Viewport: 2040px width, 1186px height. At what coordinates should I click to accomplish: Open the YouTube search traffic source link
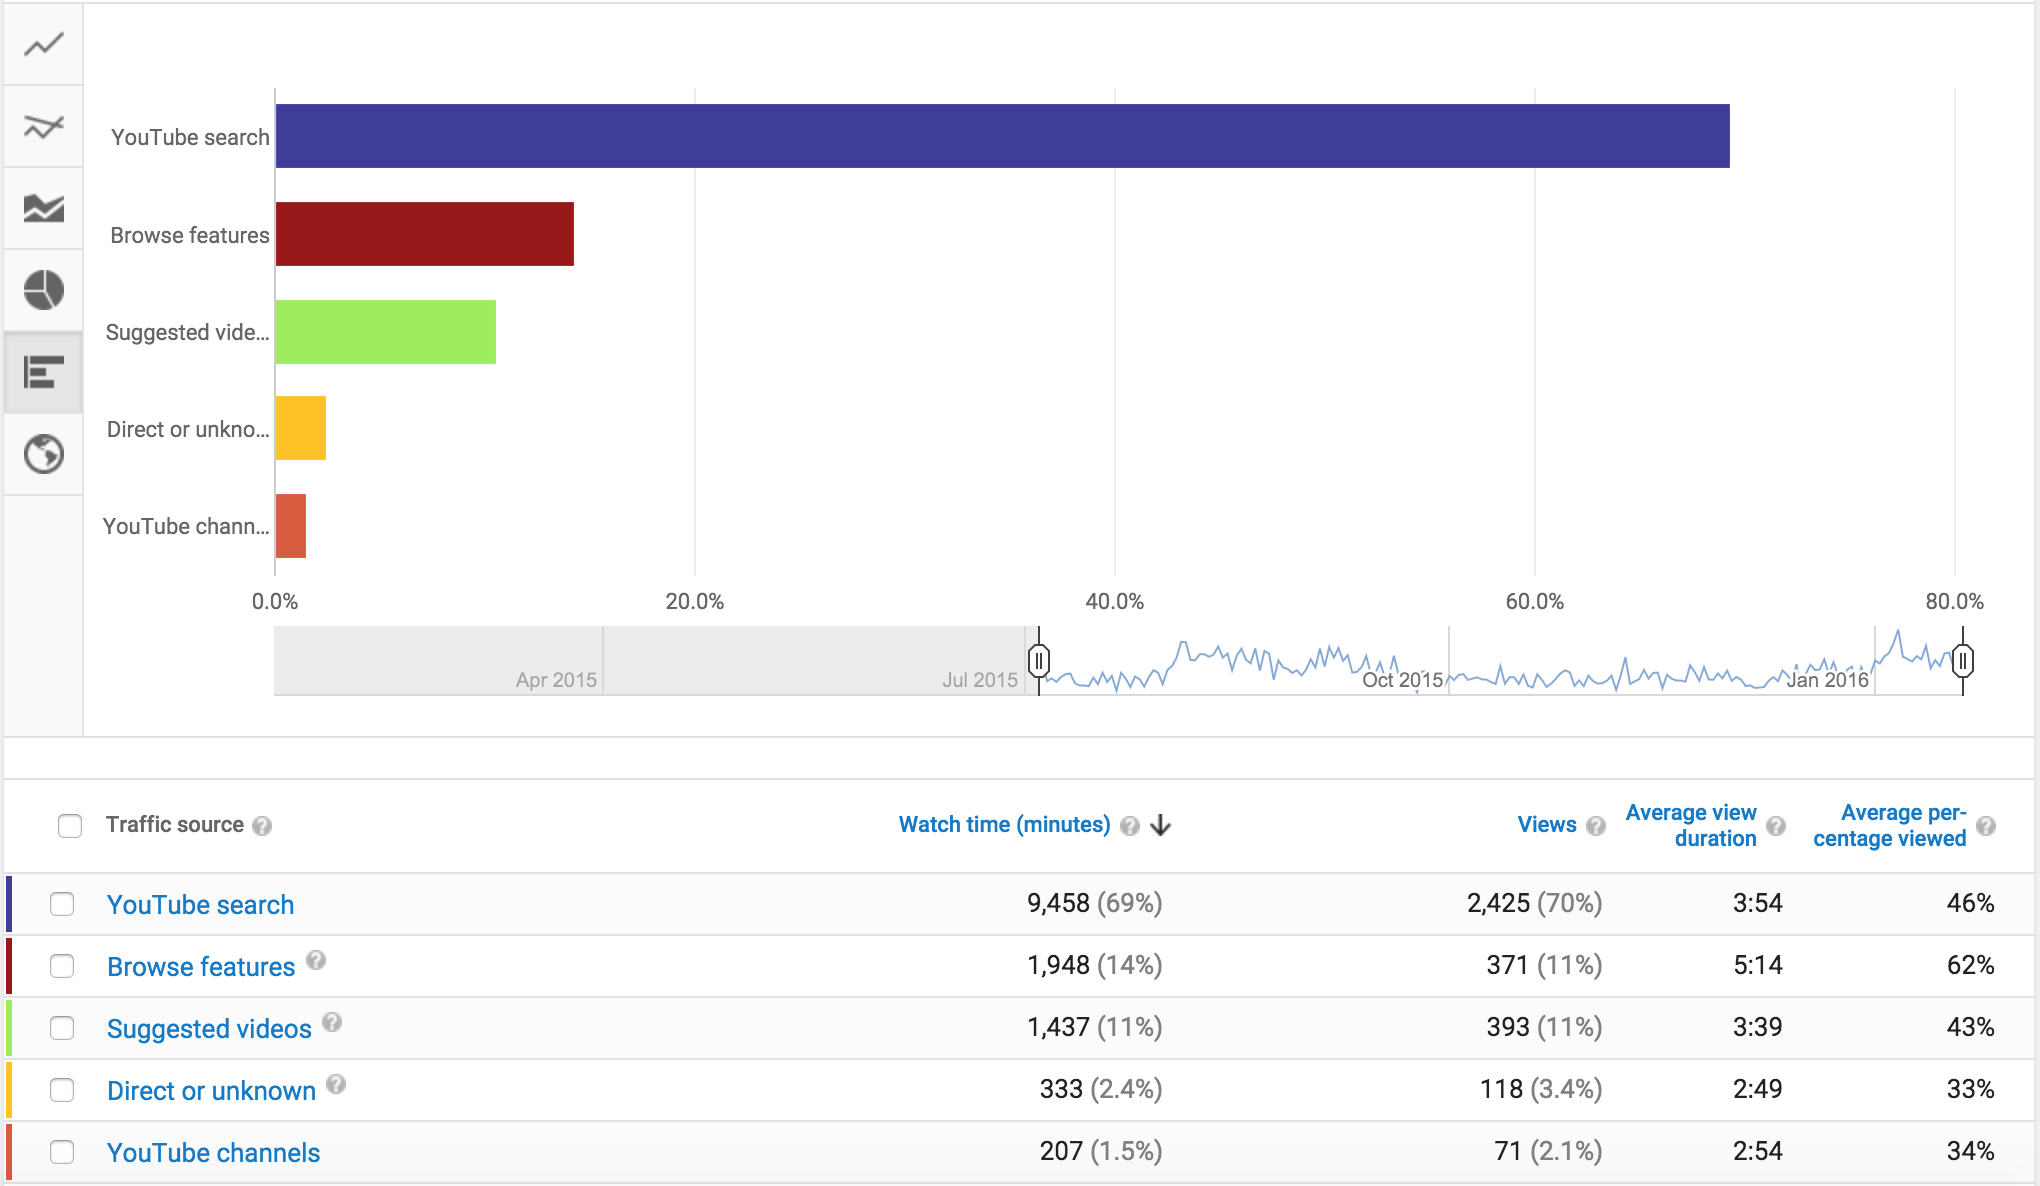200,905
